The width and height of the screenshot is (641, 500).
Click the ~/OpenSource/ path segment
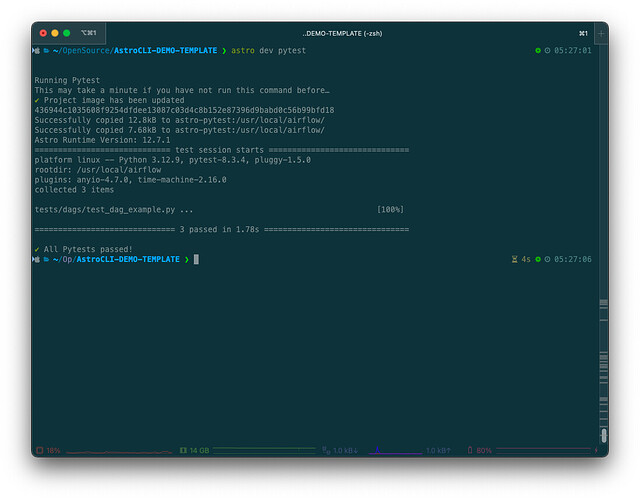[83, 50]
